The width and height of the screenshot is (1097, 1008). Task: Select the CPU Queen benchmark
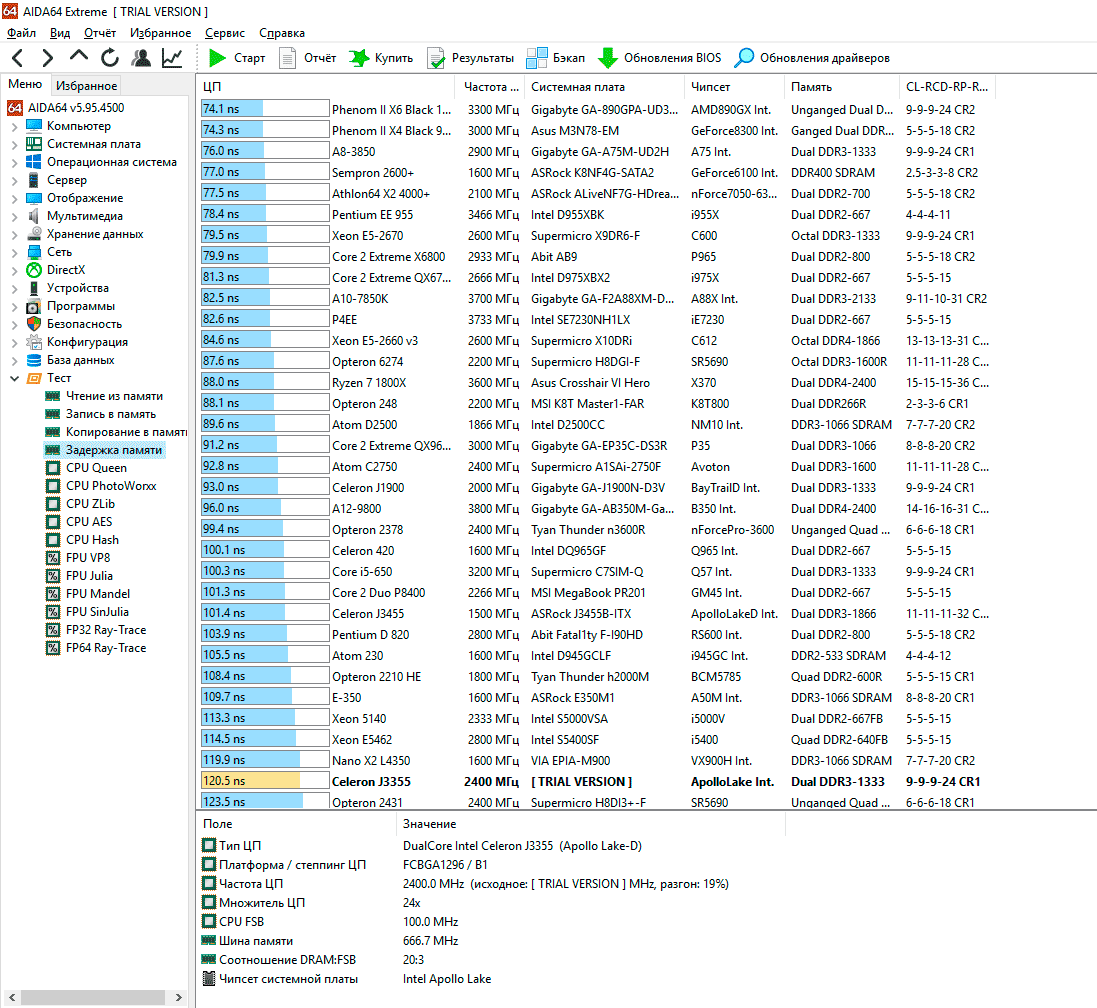click(x=96, y=468)
